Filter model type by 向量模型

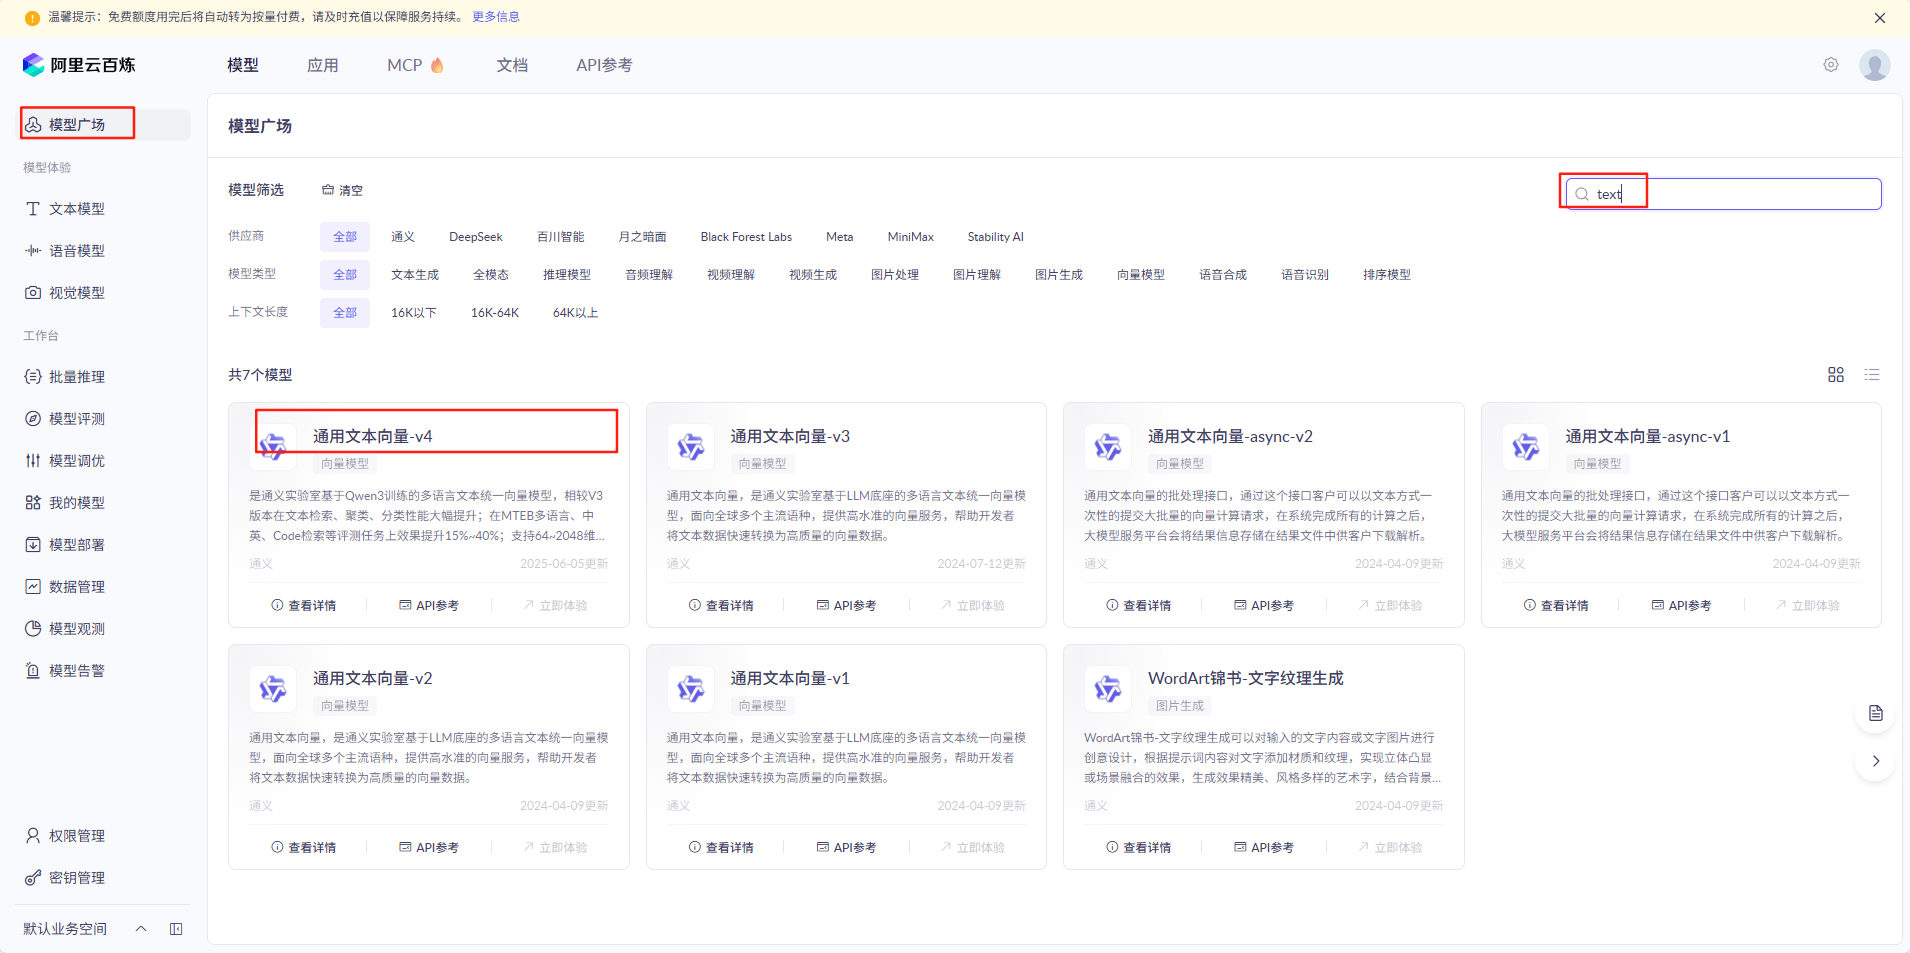click(x=1141, y=275)
